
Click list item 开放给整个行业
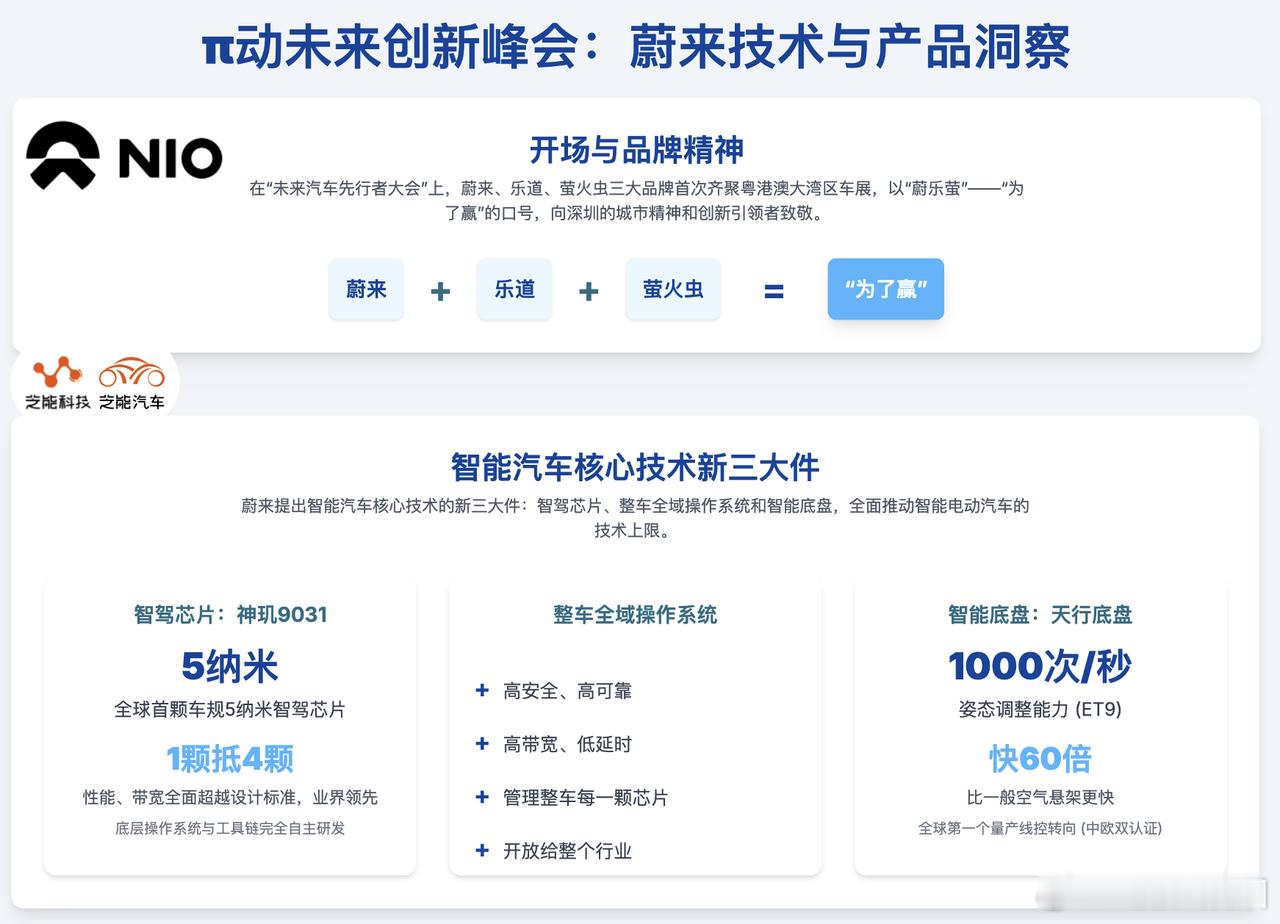(567, 851)
